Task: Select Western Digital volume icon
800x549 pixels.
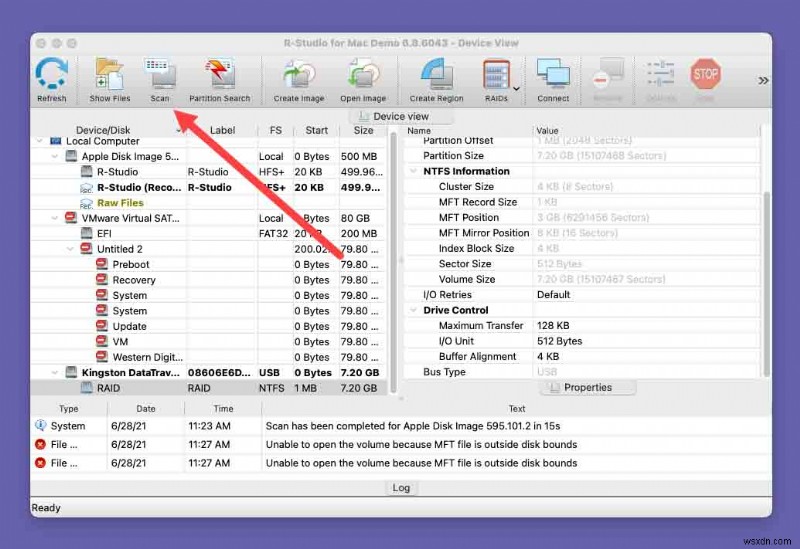Action: (x=102, y=357)
